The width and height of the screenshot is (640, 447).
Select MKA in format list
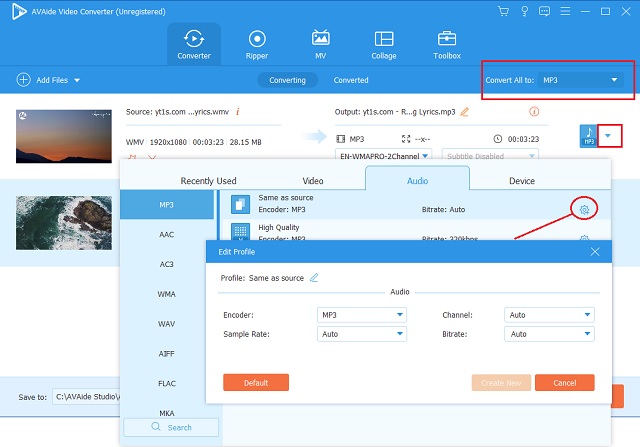pyautogui.click(x=167, y=412)
